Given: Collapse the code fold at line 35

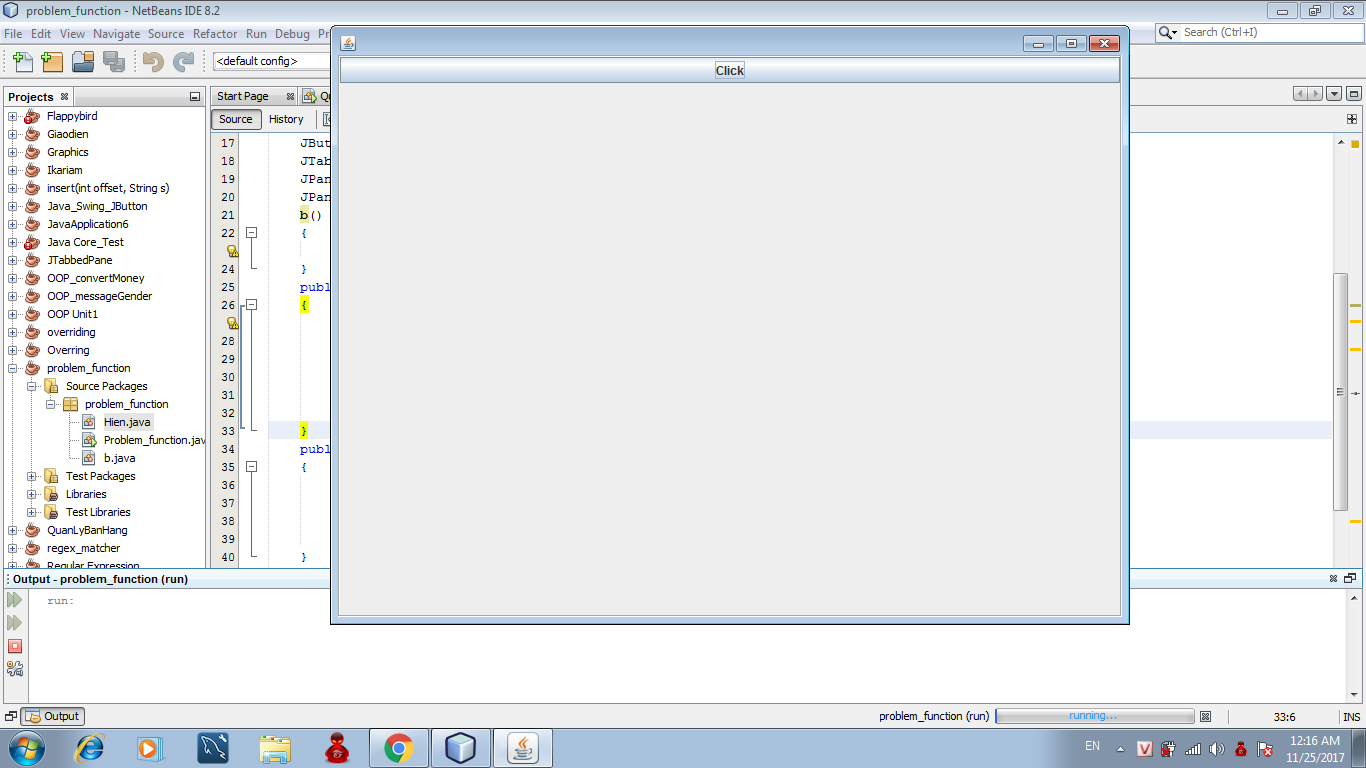Looking at the screenshot, I should tap(252, 466).
